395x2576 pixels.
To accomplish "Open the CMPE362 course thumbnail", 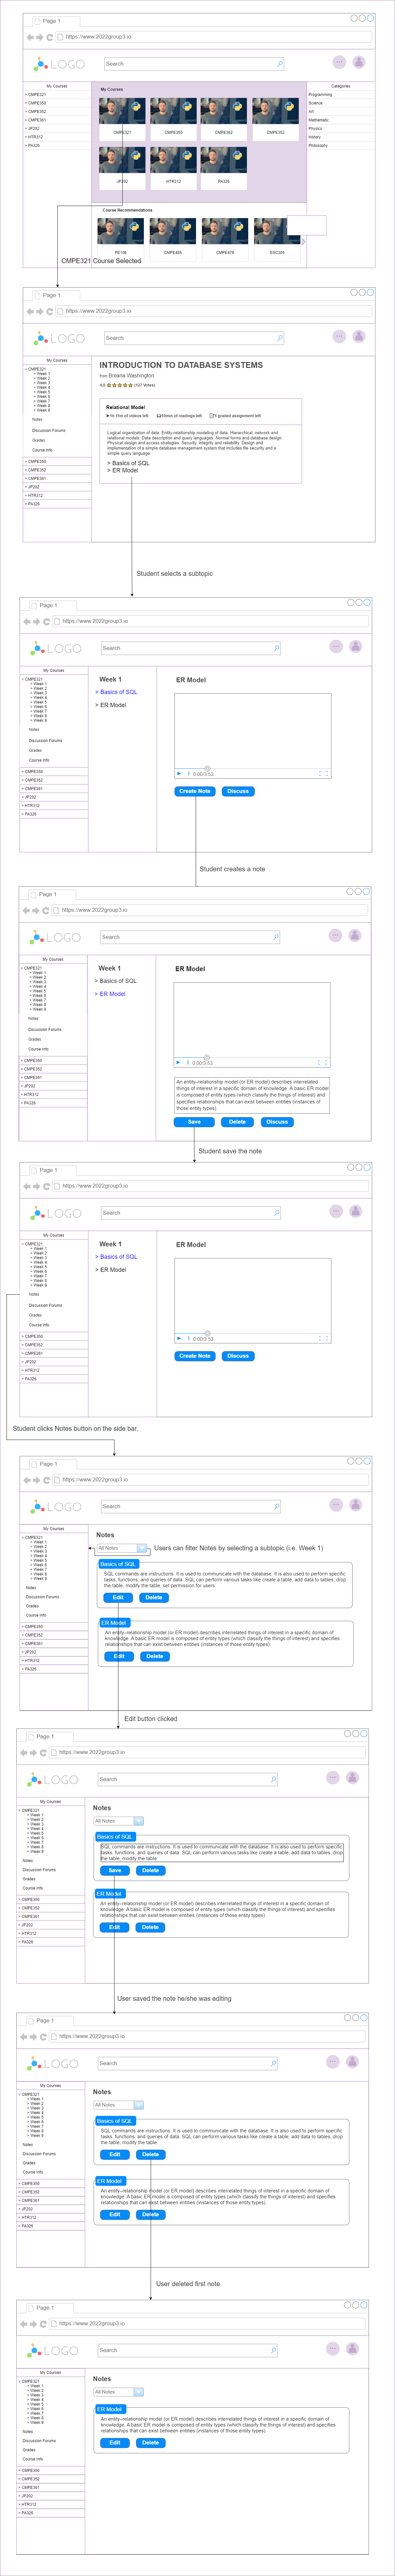I will click(224, 111).
